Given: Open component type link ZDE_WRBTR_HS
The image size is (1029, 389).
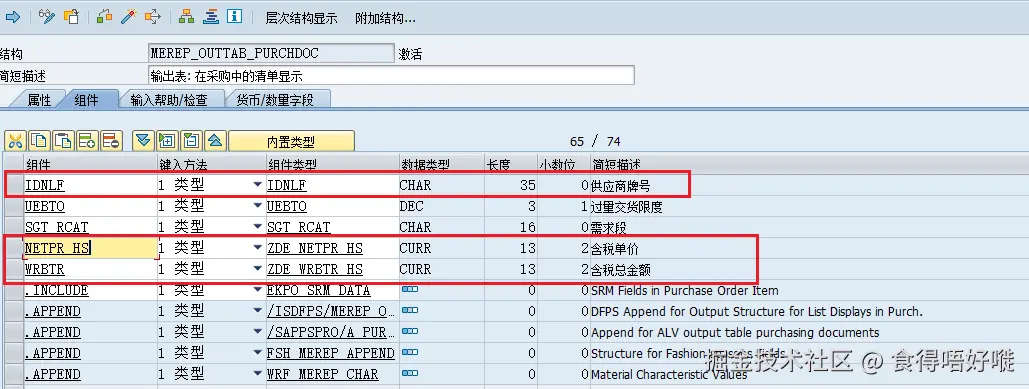Looking at the screenshot, I should [x=314, y=270].
